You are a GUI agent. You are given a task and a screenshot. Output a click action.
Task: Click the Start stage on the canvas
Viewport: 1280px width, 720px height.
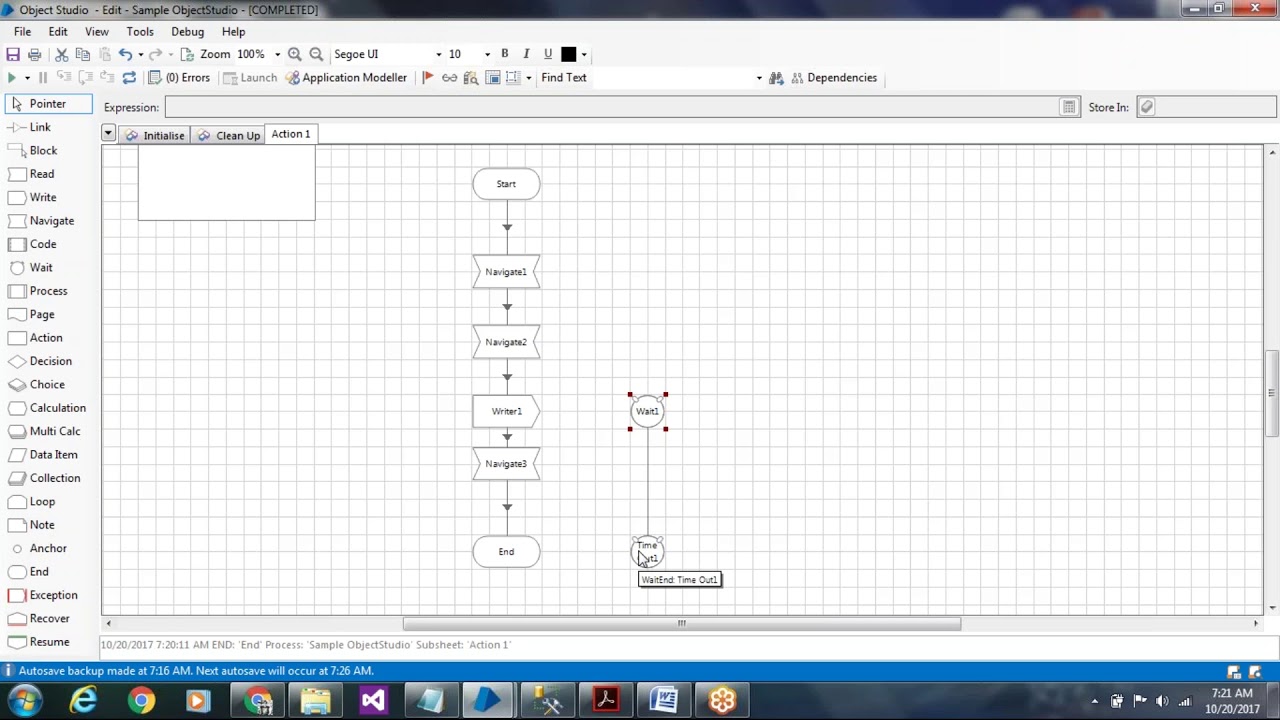(x=506, y=184)
